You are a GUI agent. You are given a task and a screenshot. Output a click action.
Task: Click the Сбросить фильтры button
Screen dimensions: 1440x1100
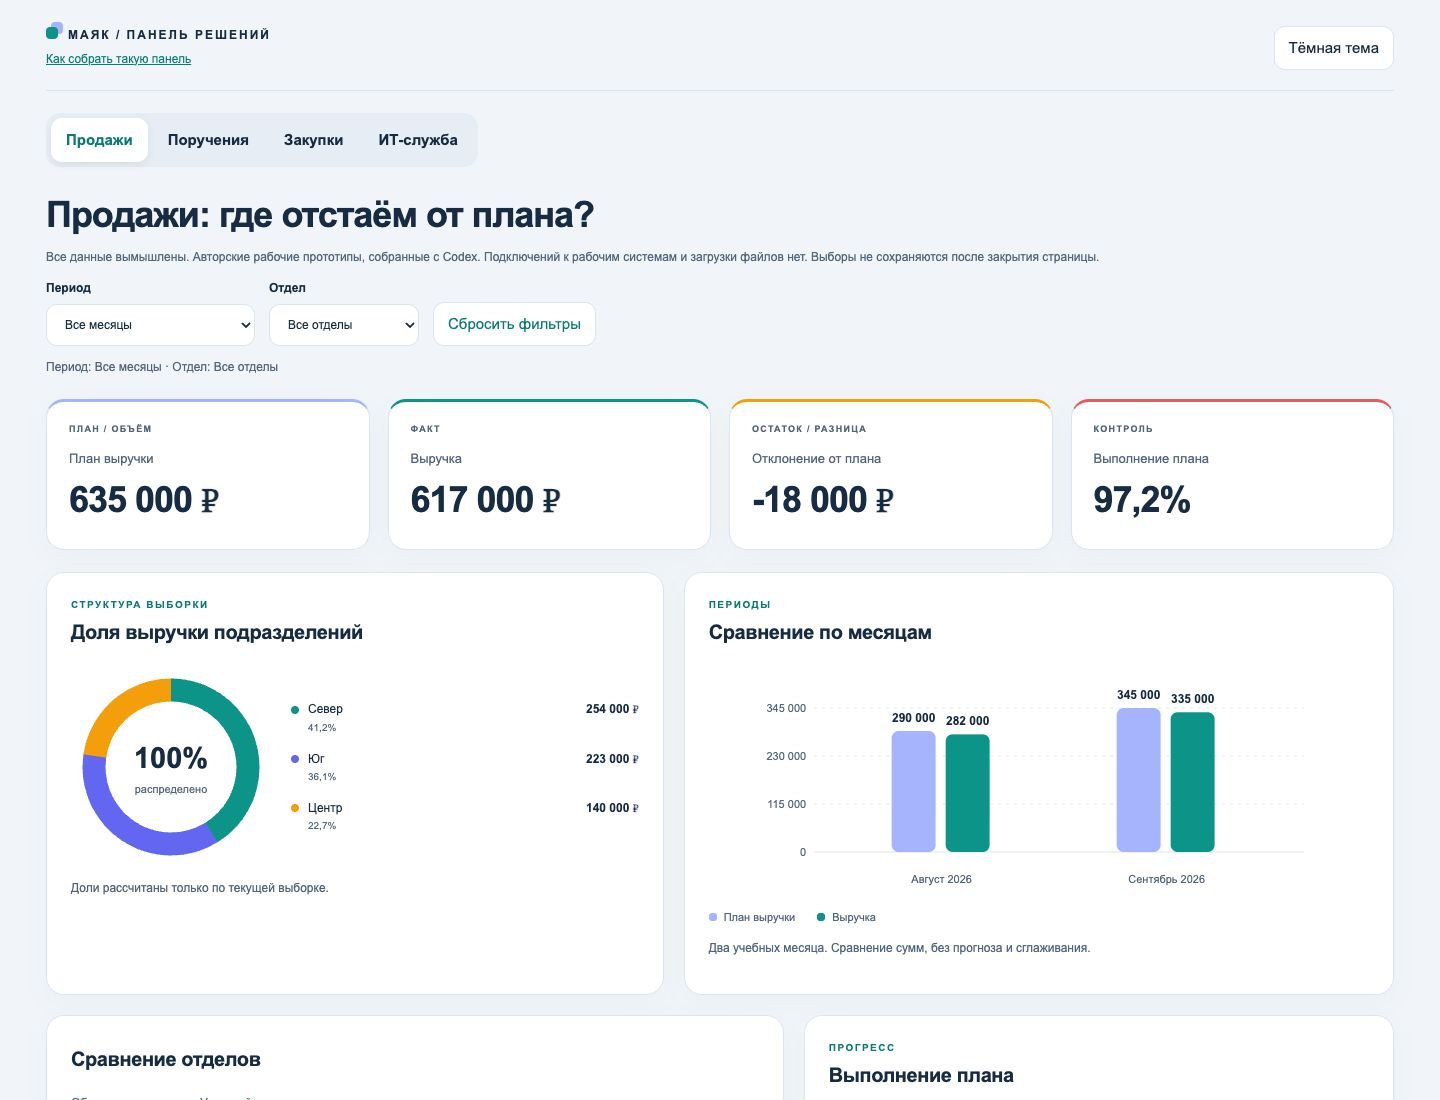click(x=514, y=324)
